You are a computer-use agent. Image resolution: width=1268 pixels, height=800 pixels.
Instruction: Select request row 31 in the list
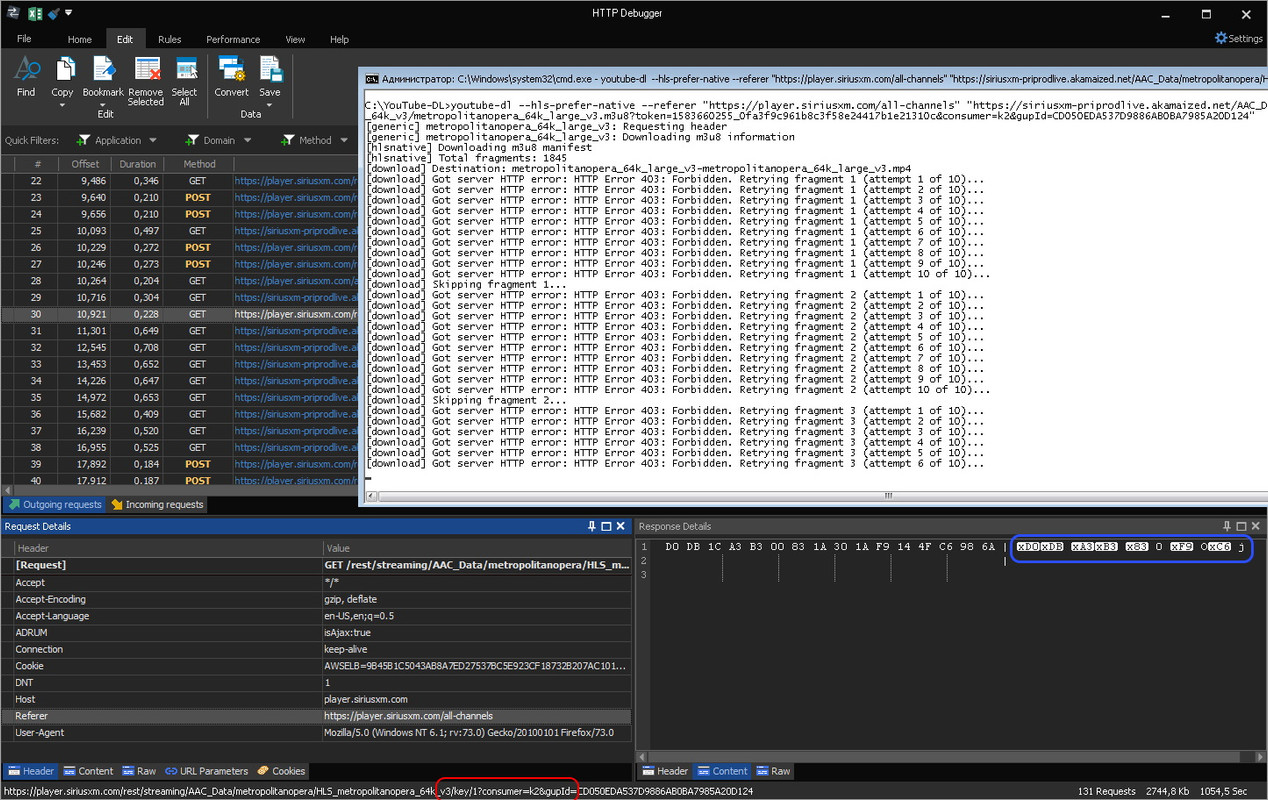pyautogui.click(x=178, y=331)
